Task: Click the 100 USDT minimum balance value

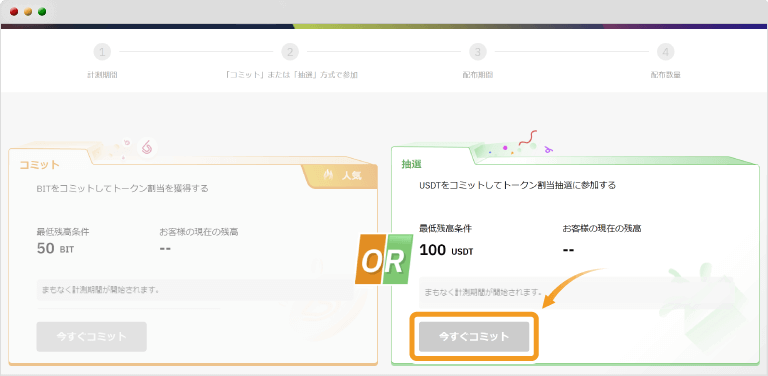Action: (446, 251)
